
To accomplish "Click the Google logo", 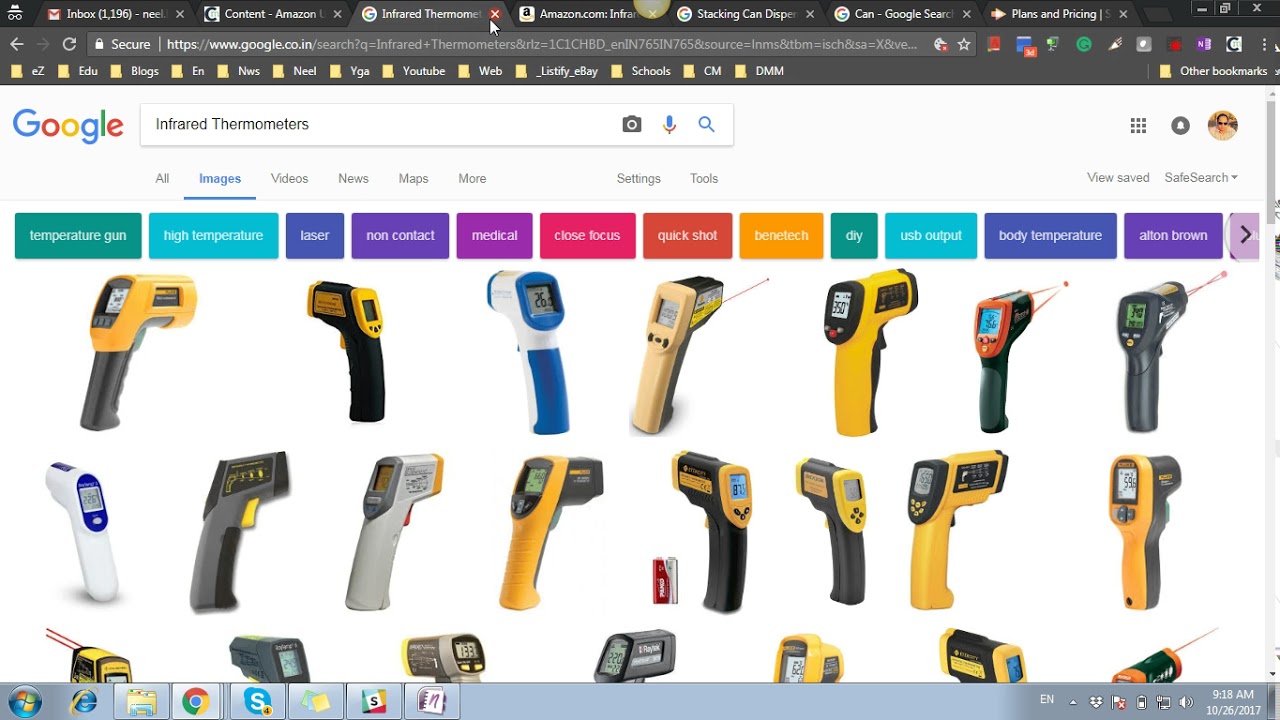I will [x=68, y=126].
